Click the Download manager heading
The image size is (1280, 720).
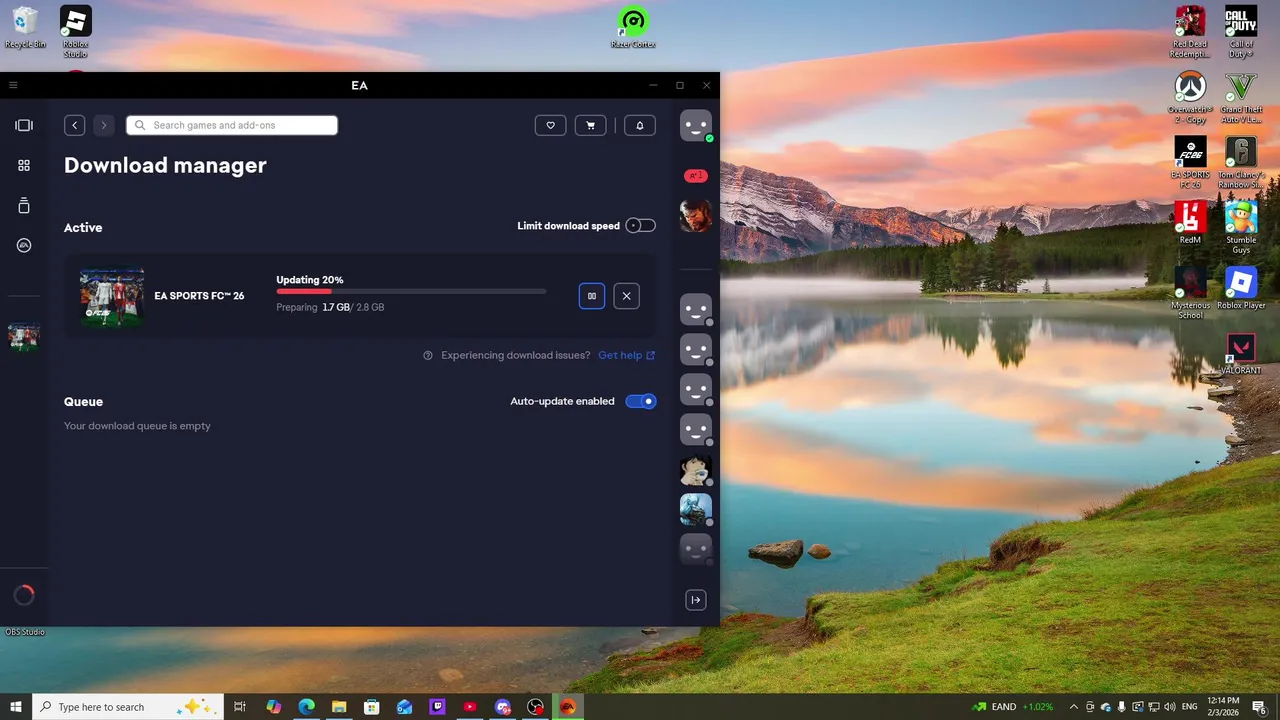click(165, 165)
